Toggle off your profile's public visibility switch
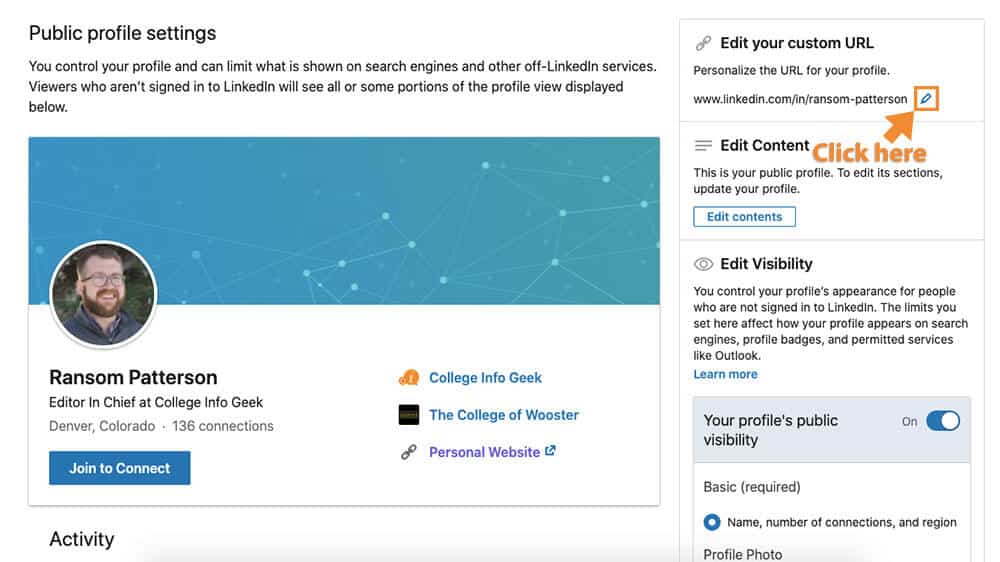 pos(943,421)
